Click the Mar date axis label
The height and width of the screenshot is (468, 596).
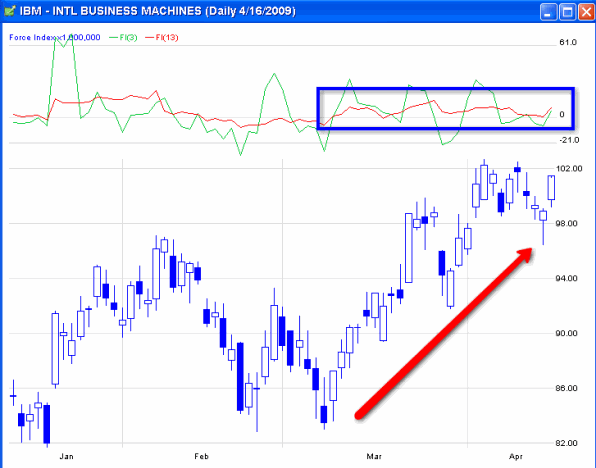click(x=374, y=456)
